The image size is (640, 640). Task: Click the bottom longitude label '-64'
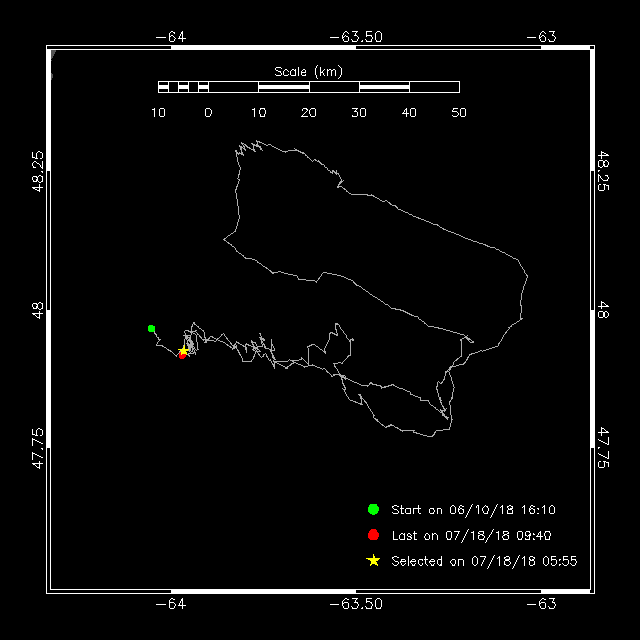pos(171,604)
